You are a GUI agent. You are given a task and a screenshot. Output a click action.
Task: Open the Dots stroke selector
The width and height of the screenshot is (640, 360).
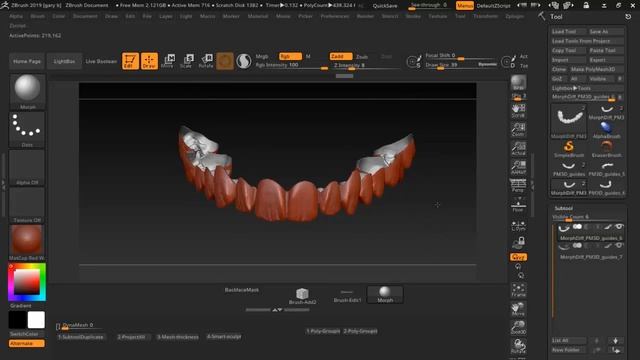click(27, 130)
